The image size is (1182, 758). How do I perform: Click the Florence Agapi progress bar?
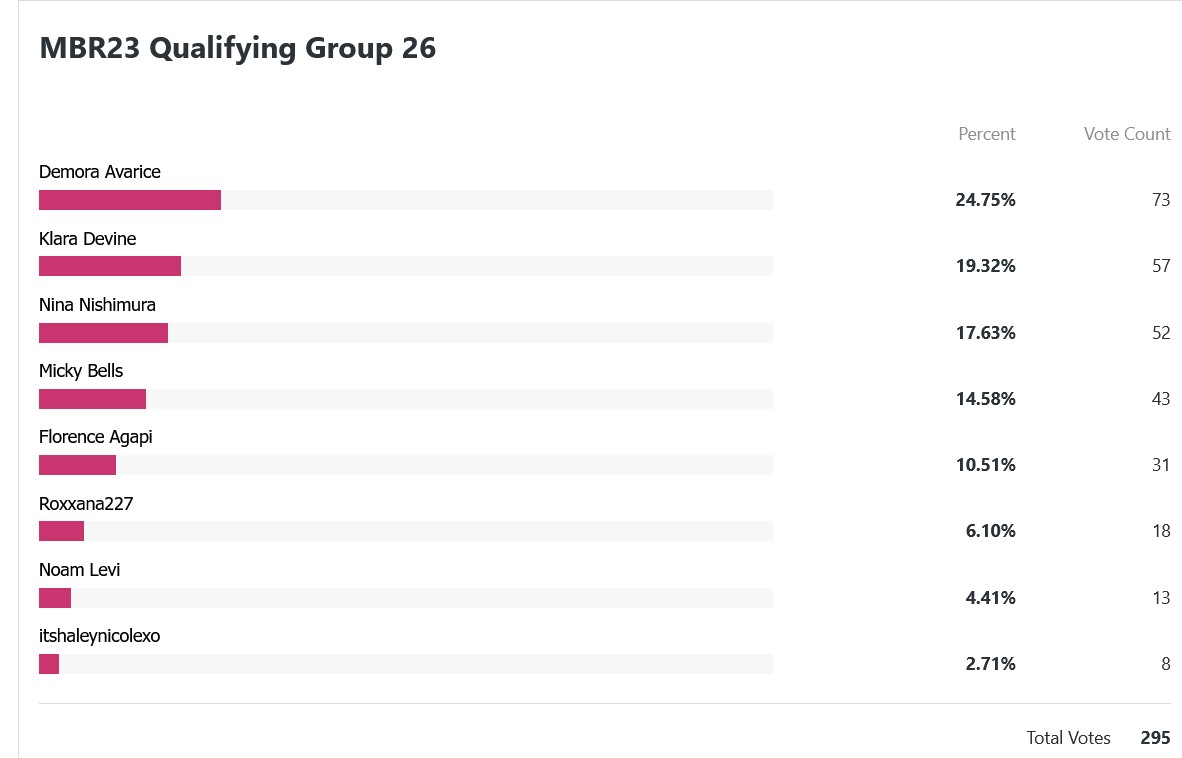(x=406, y=465)
